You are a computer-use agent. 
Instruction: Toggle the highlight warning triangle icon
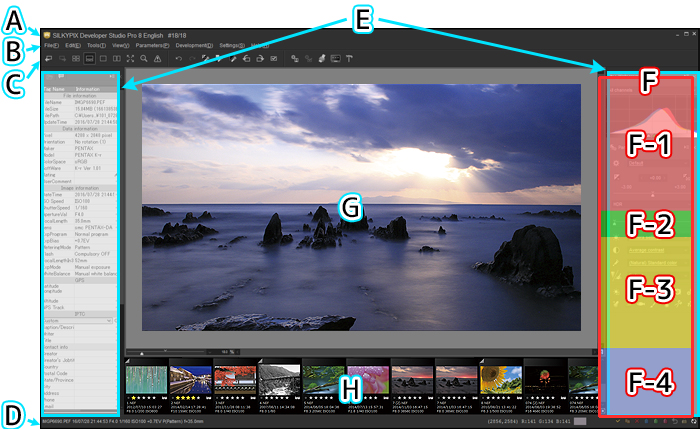[x=159, y=60]
